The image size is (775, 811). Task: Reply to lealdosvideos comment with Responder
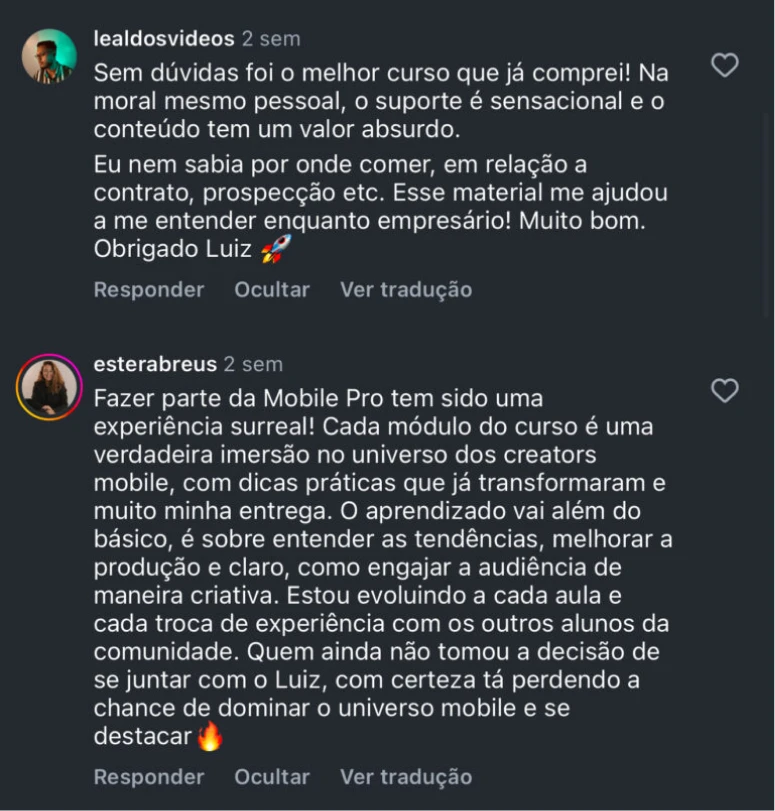(149, 290)
